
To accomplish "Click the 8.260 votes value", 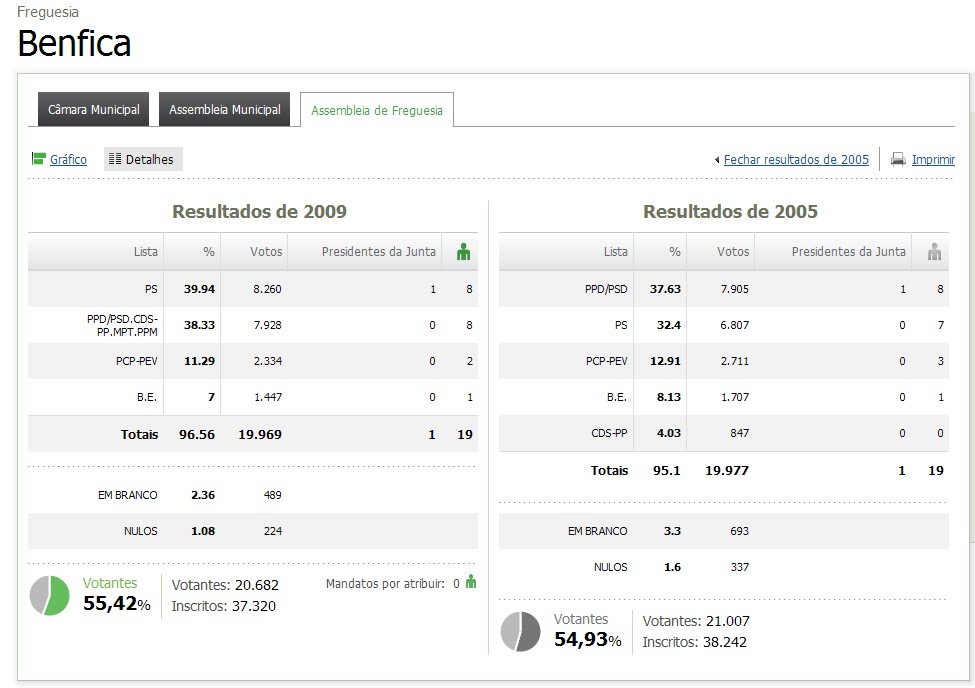I will 267,289.
